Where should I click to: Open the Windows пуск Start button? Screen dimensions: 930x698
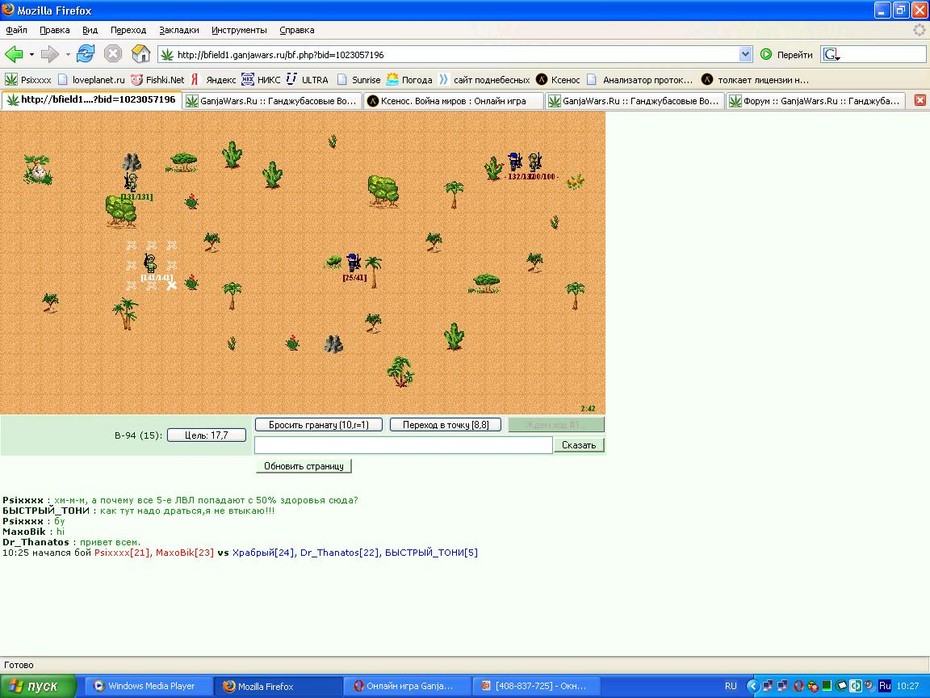38,686
